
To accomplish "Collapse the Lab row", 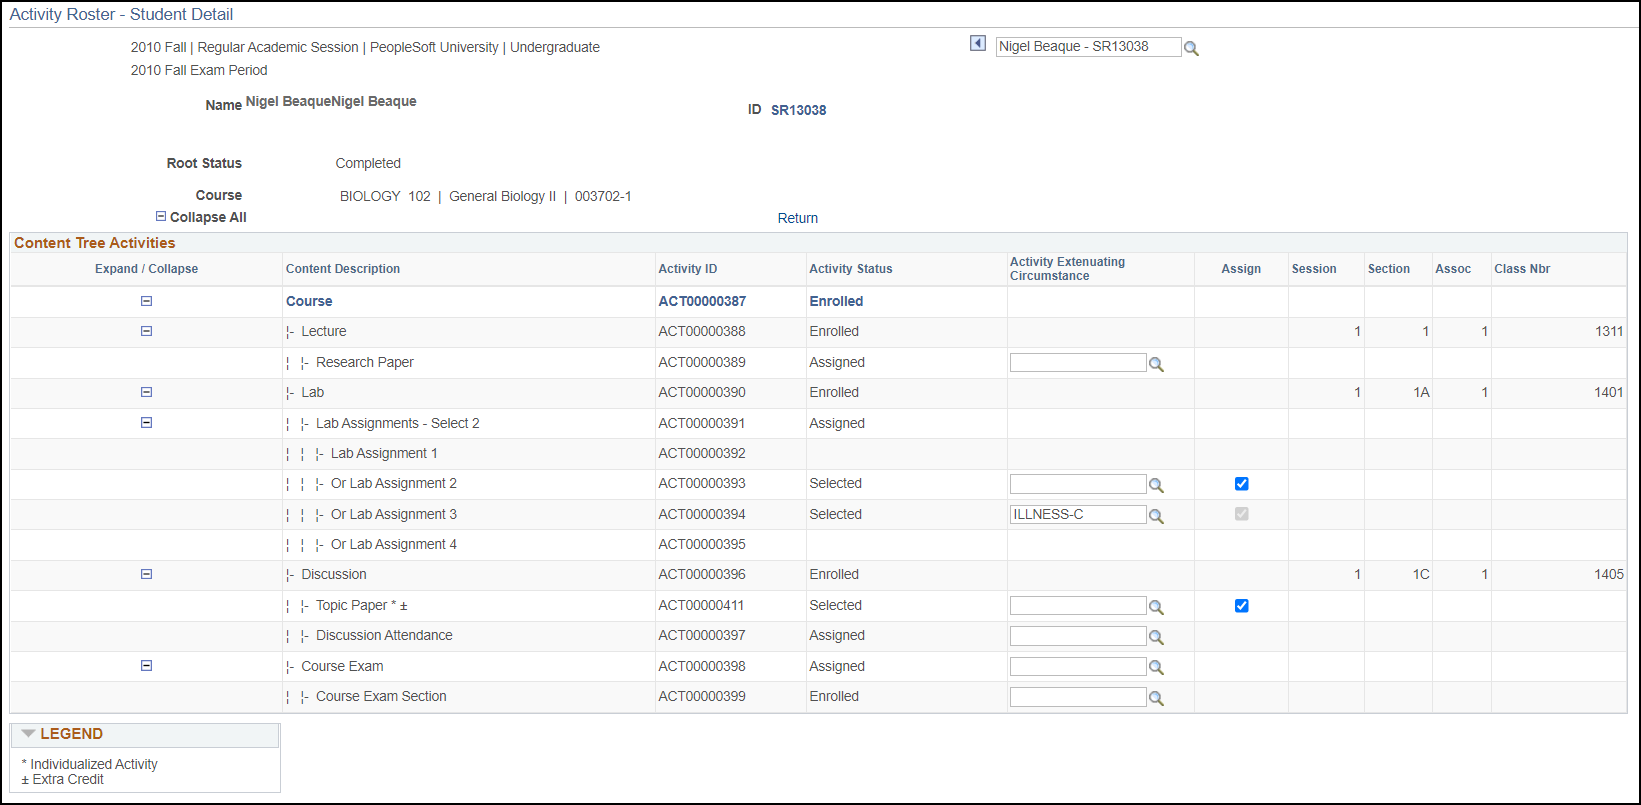I will pyautogui.click(x=146, y=392).
